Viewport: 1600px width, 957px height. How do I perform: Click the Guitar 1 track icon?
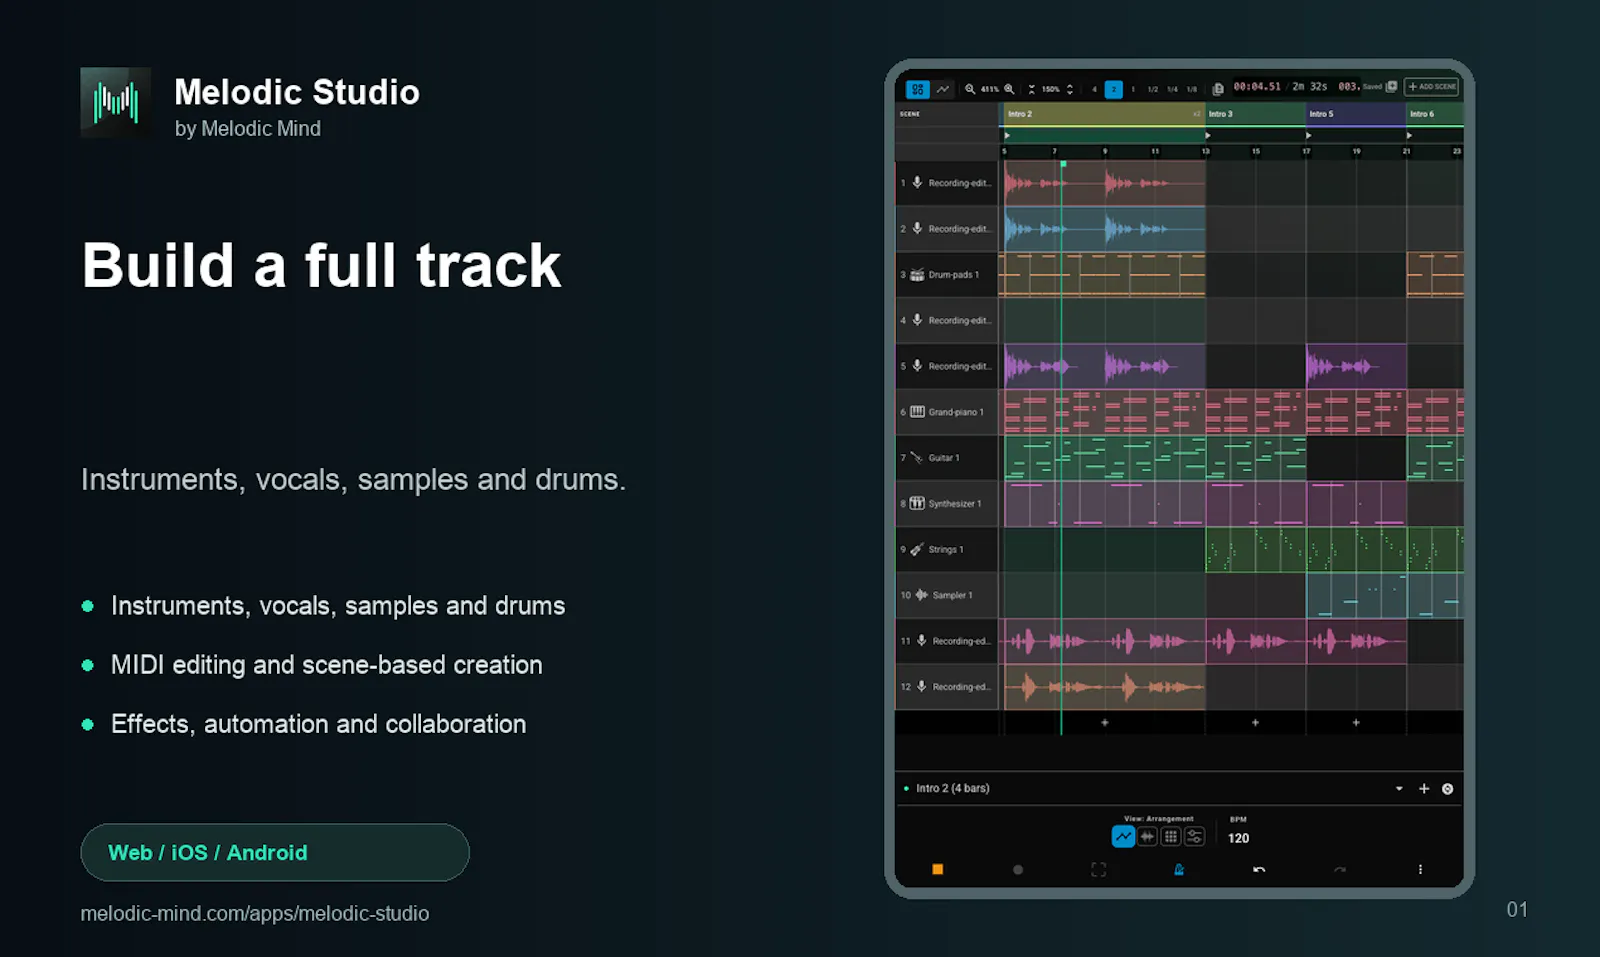click(x=917, y=458)
